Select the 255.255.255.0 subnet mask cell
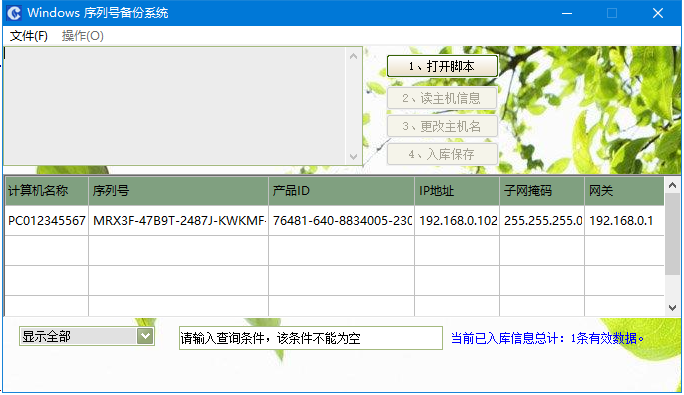The height and width of the screenshot is (395, 684). 542,221
